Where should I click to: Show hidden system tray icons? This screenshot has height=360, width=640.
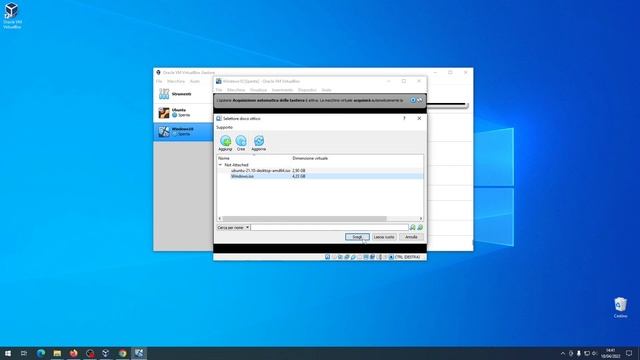563,353
